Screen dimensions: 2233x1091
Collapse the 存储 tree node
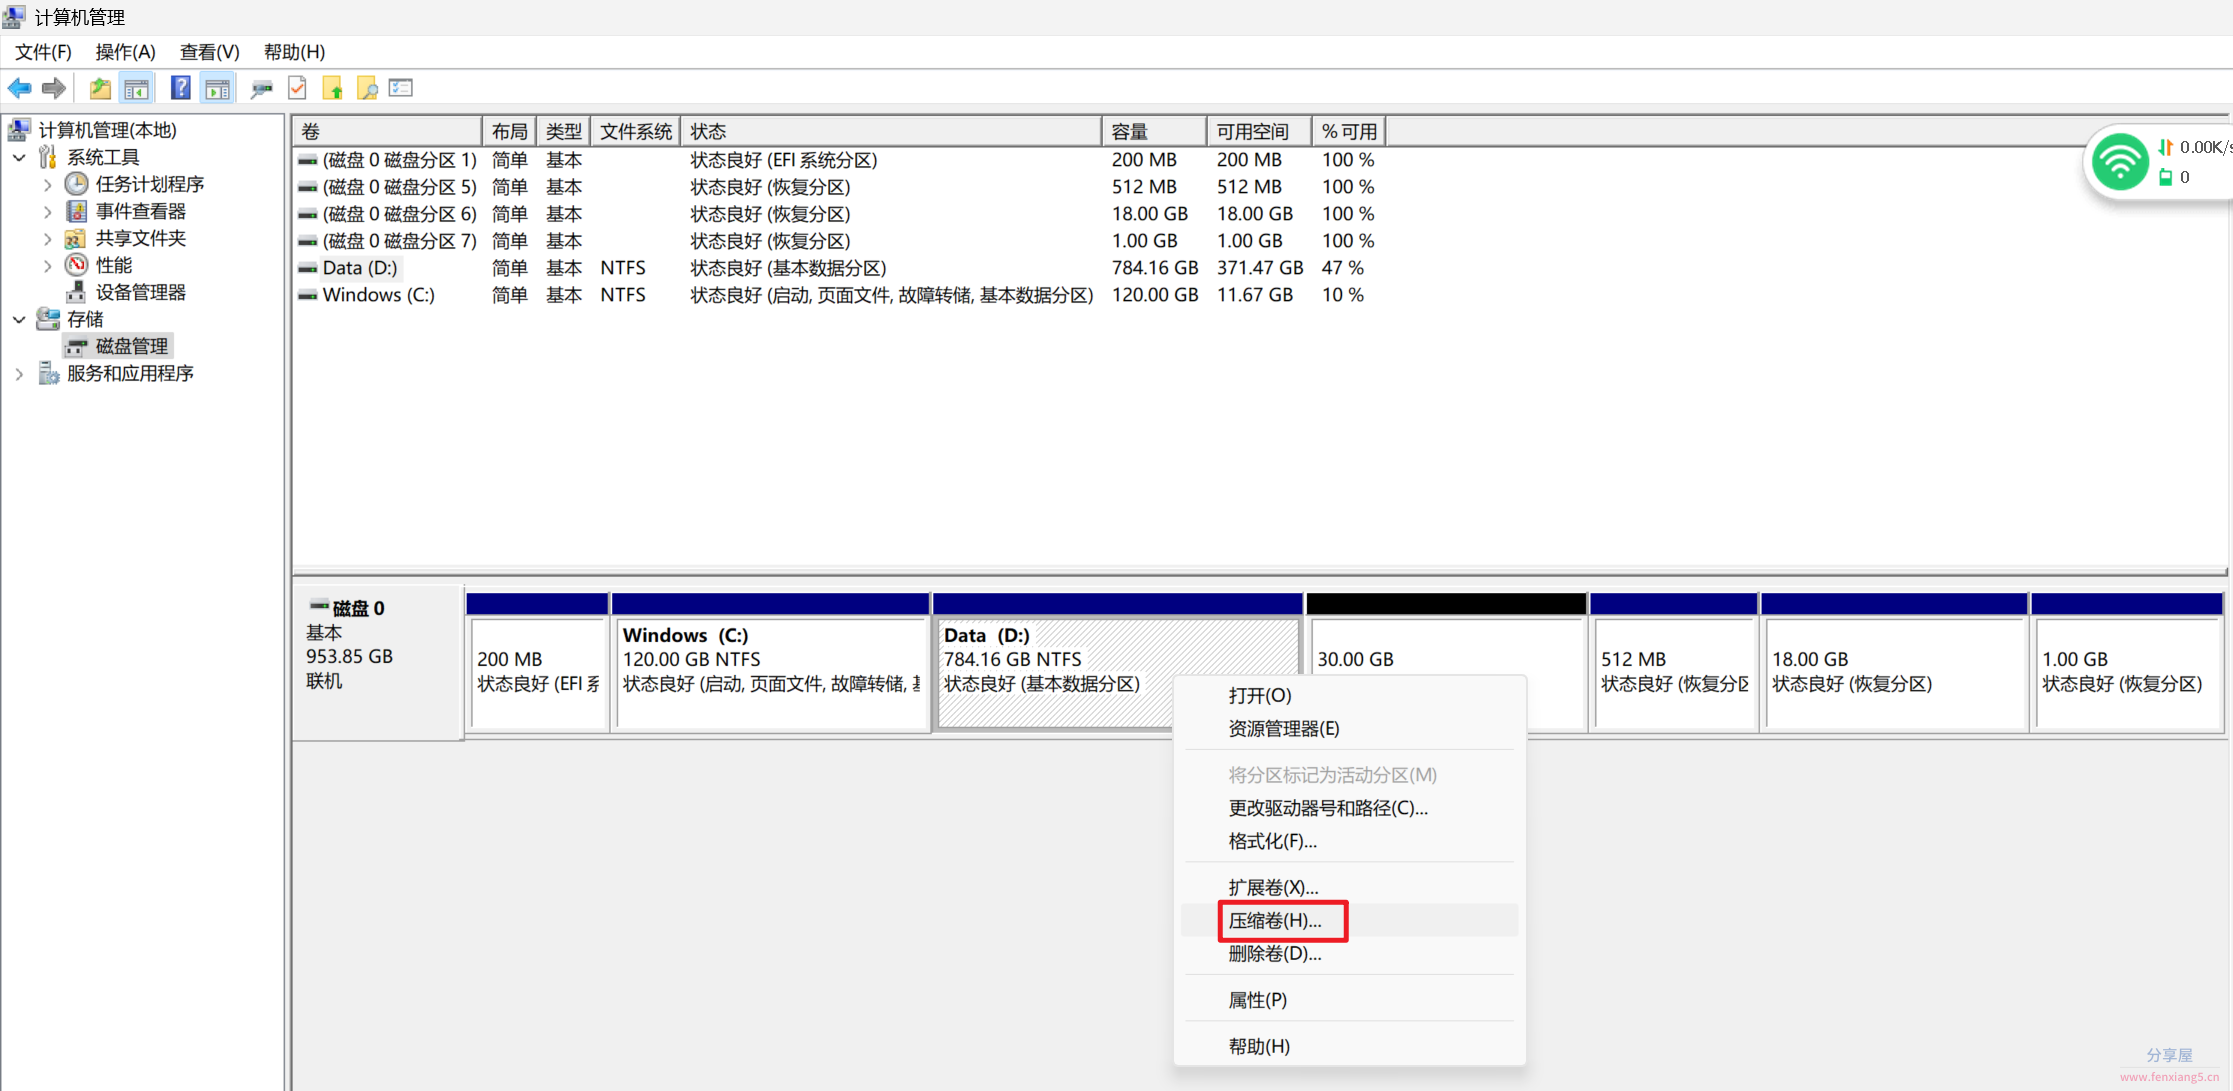[19, 319]
